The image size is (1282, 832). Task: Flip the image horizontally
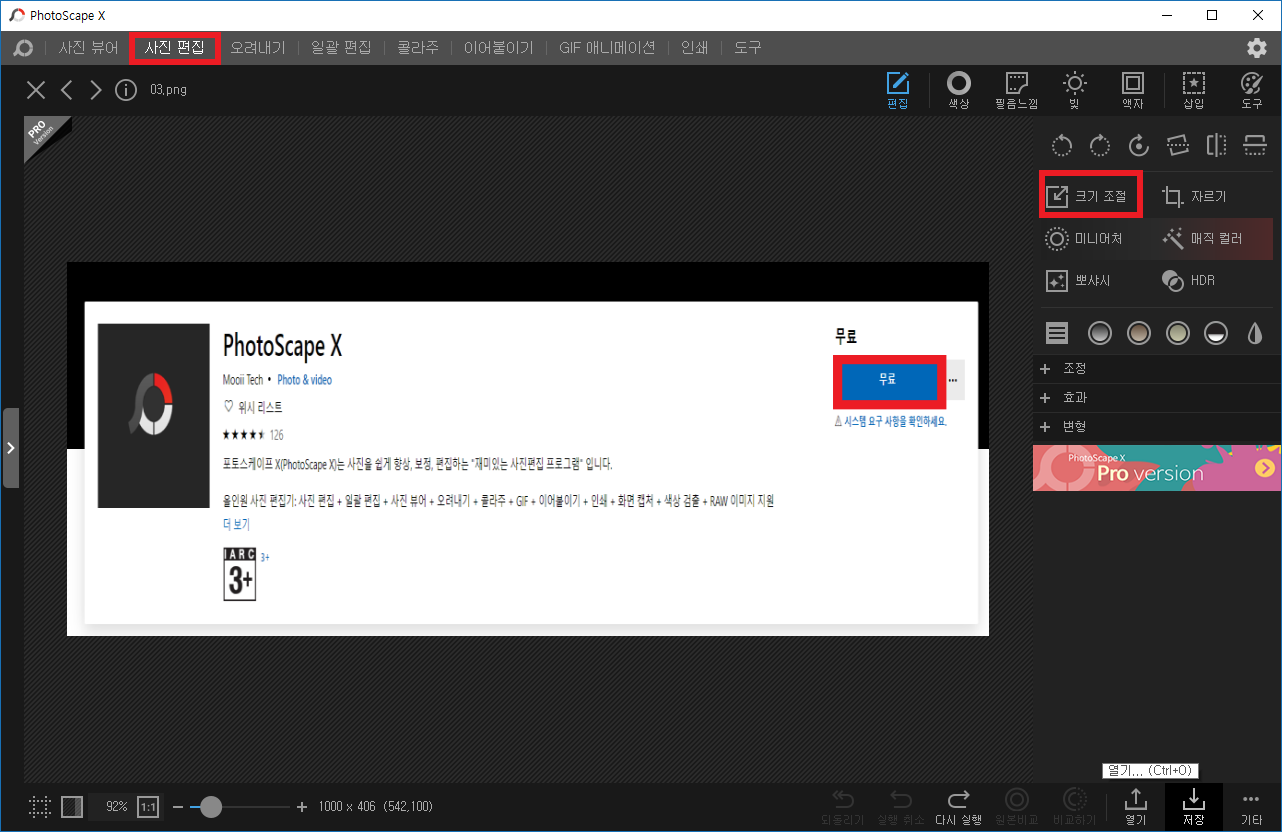coord(1216,146)
